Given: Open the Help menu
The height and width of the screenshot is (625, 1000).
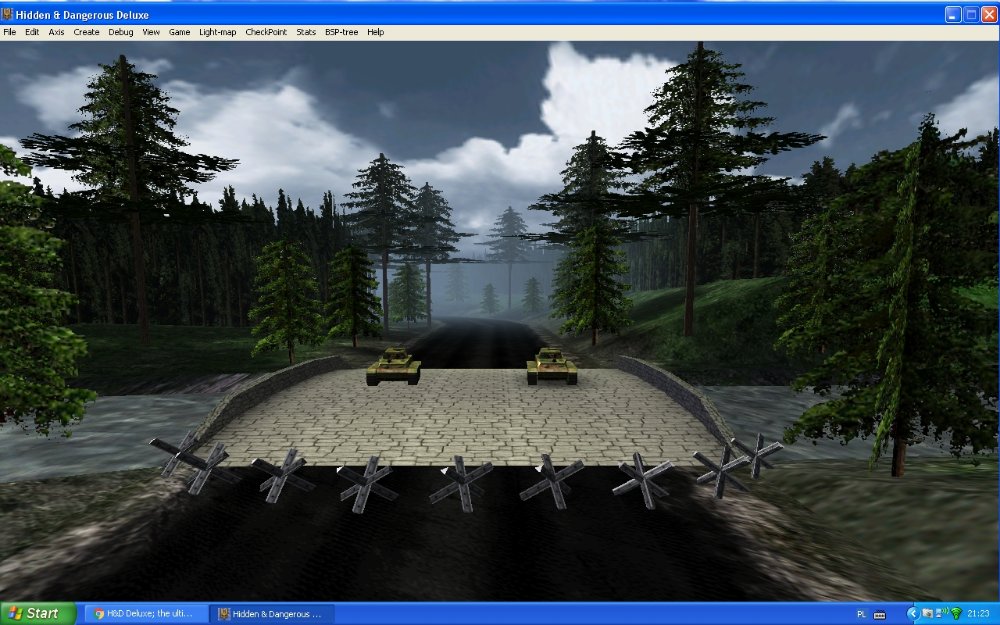Looking at the screenshot, I should (376, 32).
